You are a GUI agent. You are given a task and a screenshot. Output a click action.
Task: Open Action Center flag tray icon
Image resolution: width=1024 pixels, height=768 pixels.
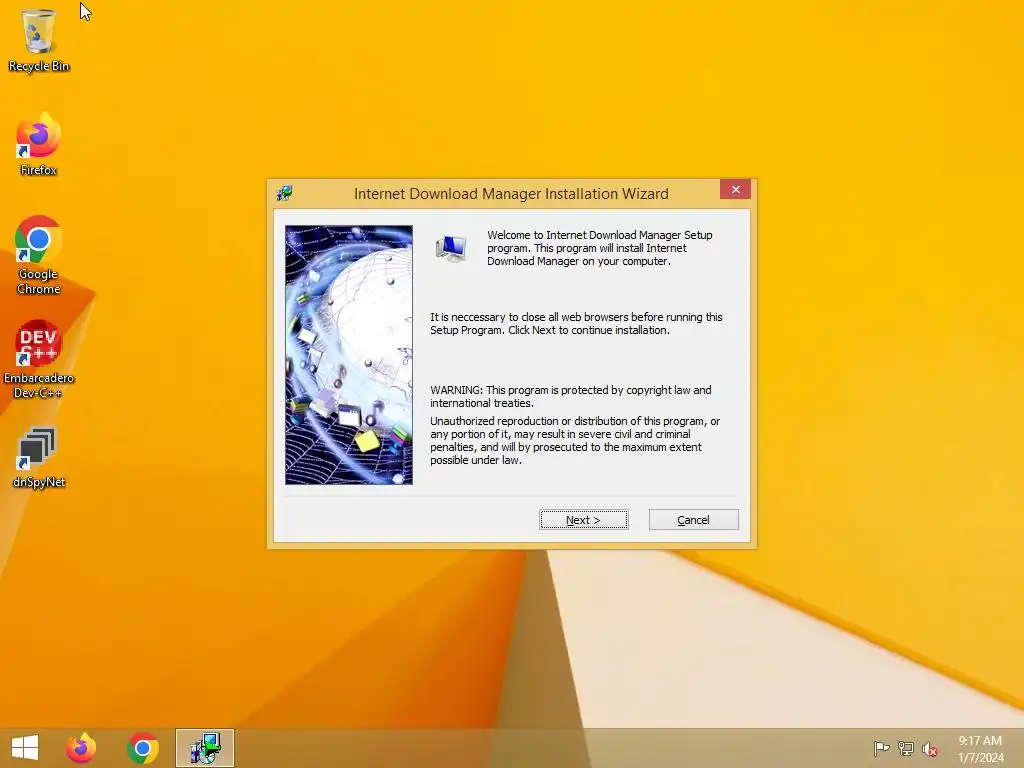click(x=881, y=748)
